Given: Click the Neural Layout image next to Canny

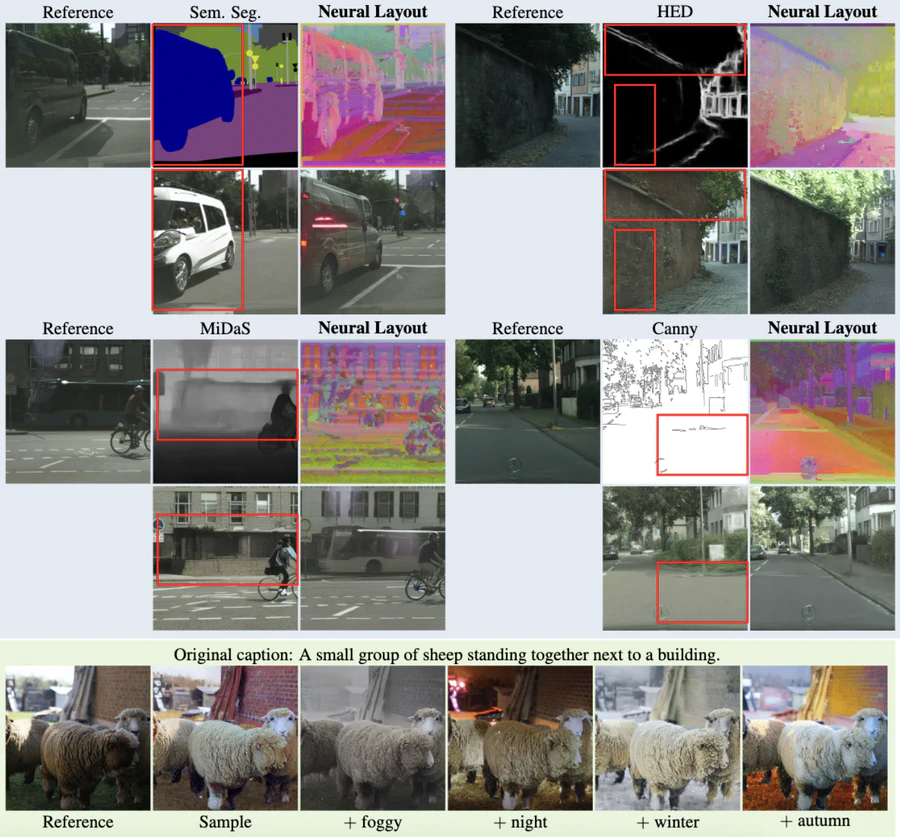Looking at the screenshot, I should 822,411.
